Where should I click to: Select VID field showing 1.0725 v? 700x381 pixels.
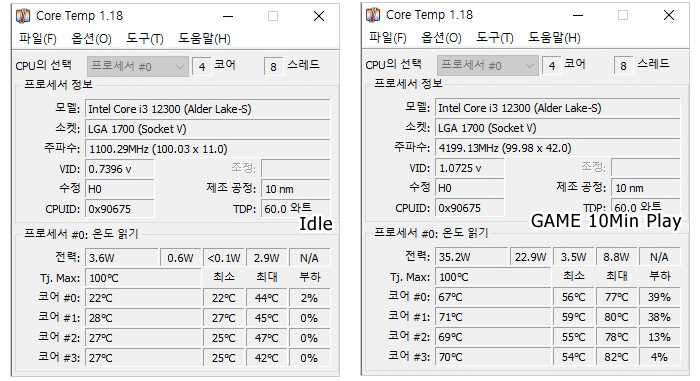pos(470,168)
